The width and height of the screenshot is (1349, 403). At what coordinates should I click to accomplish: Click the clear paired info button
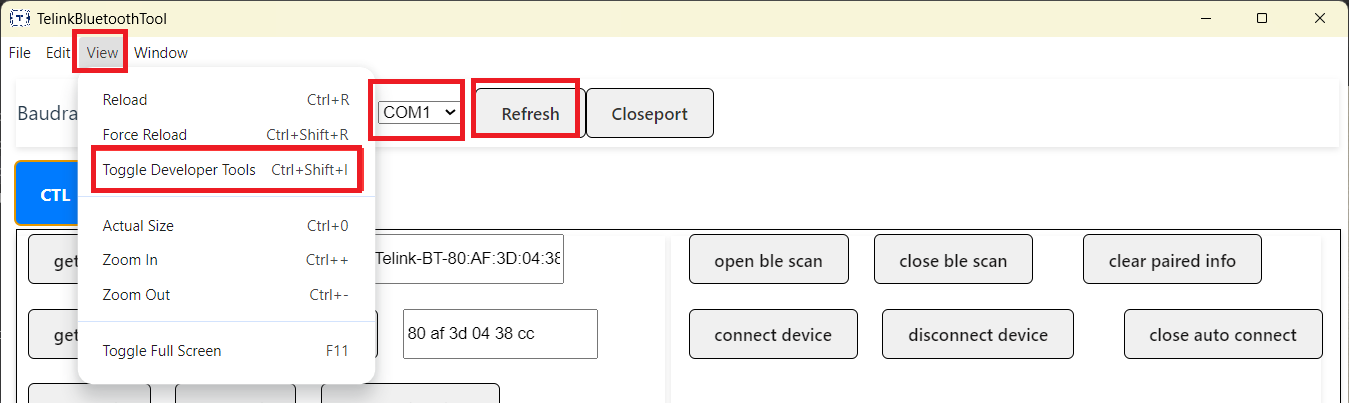pos(1172,260)
